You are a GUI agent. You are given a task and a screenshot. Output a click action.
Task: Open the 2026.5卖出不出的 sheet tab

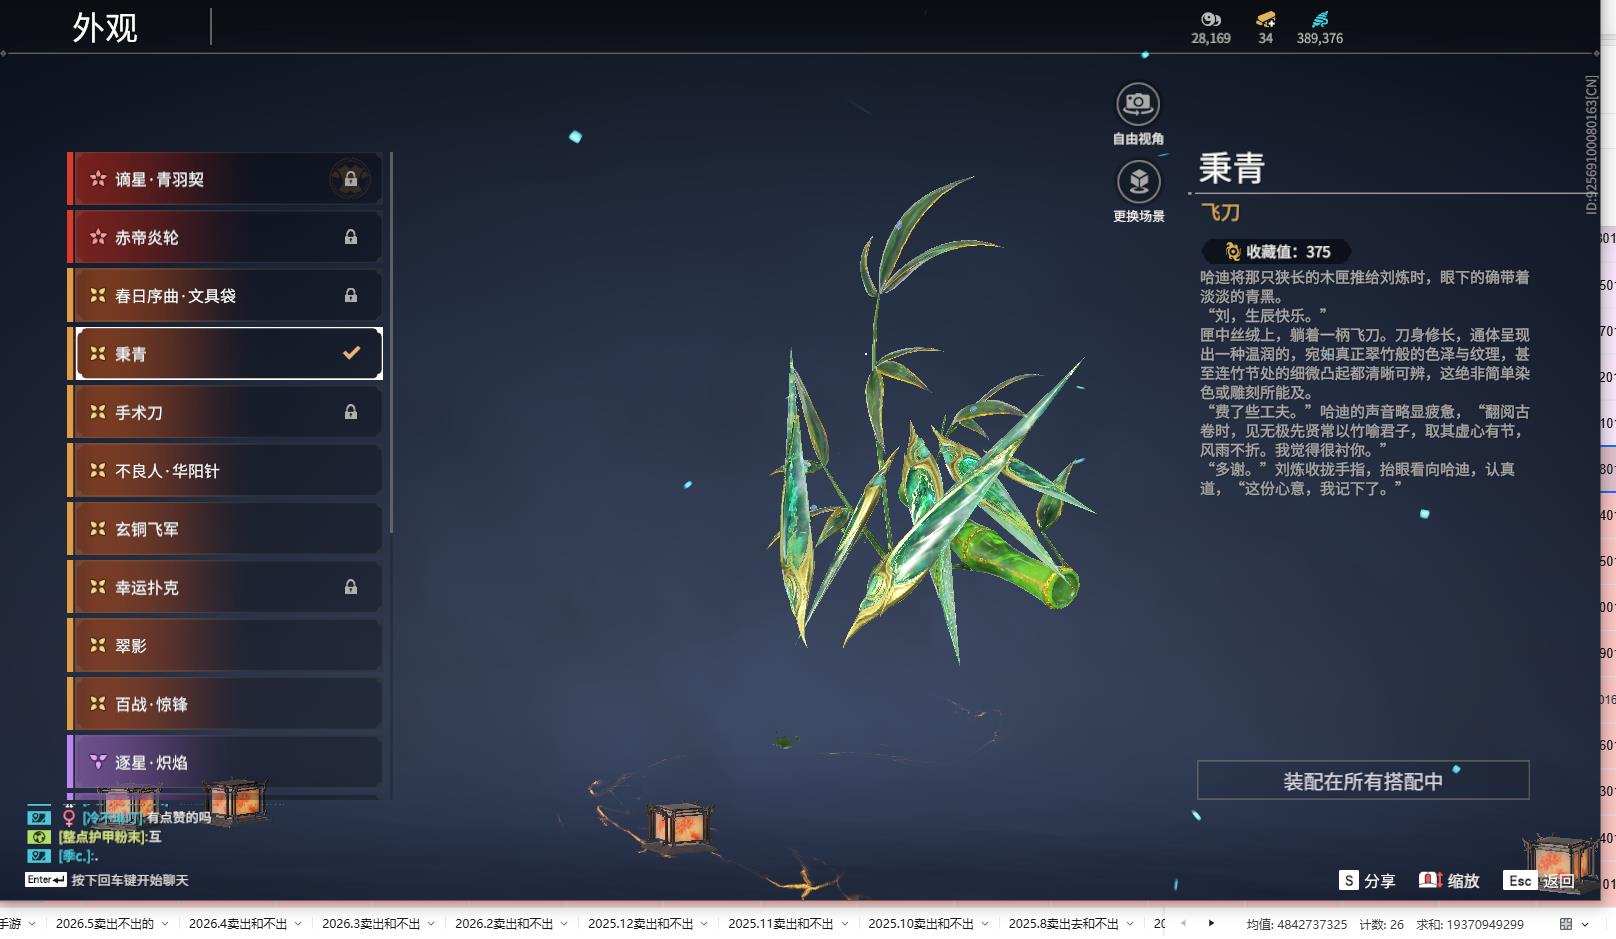click(x=105, y=924)
